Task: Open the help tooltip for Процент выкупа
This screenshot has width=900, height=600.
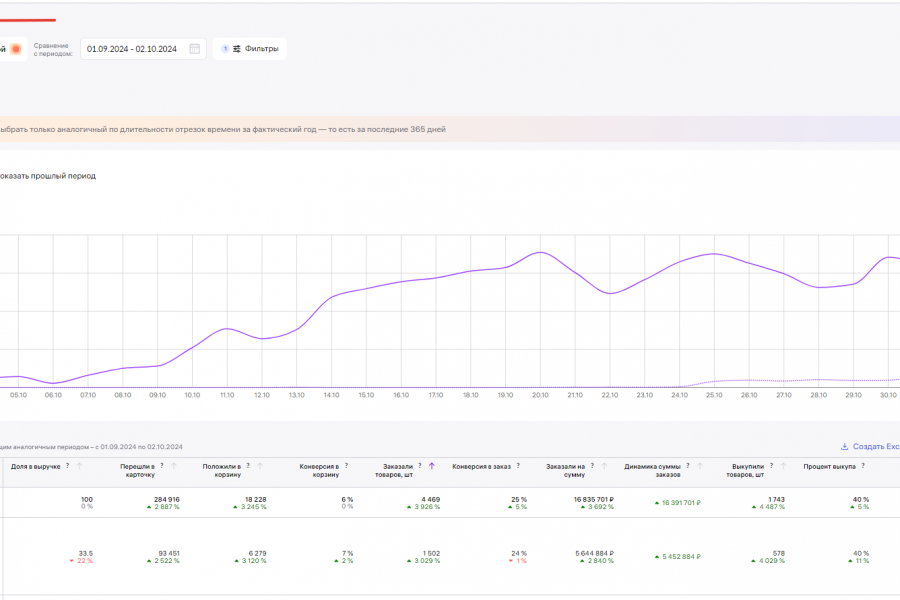Action: point(863,466)
